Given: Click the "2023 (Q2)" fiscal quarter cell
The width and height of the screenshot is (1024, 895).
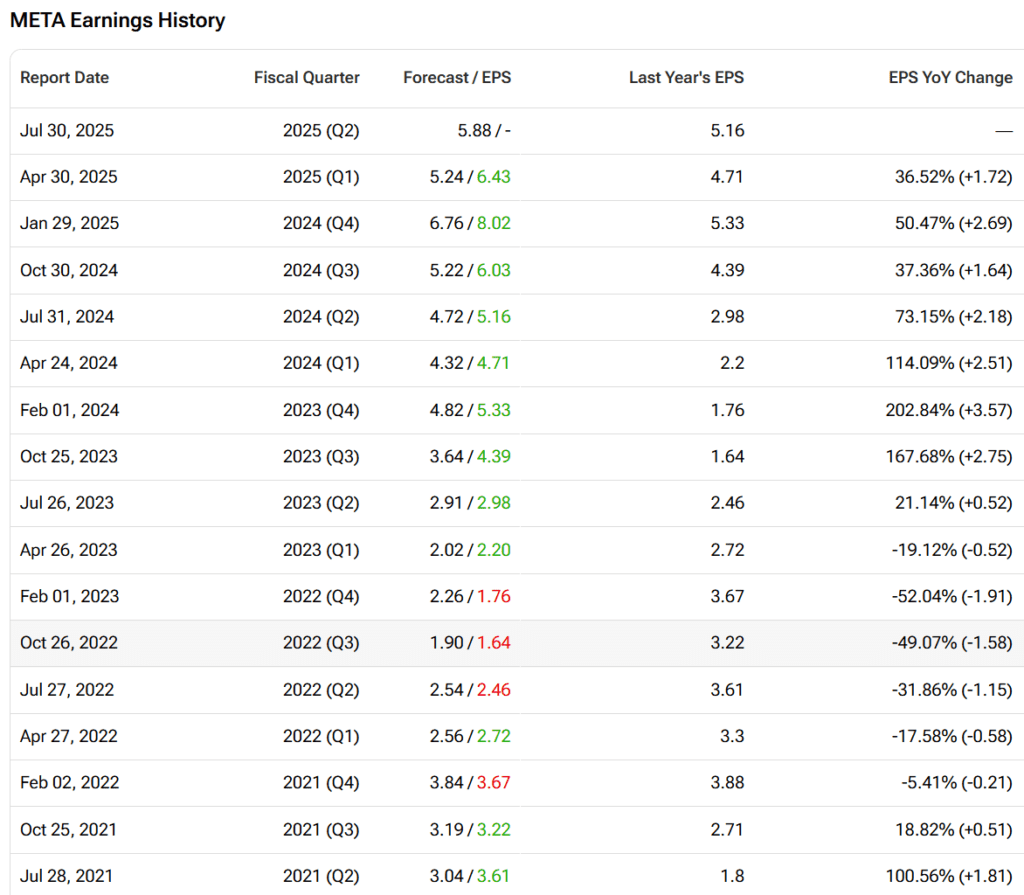Looking at the screenshot, I should 321,503.
